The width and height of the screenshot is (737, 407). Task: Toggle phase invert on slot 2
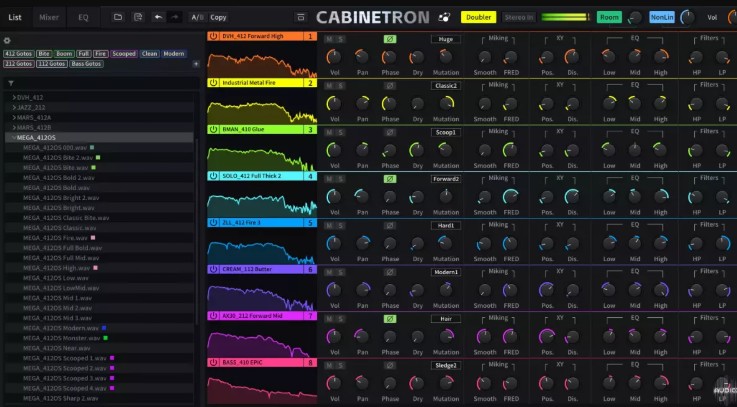tap(389, 86)
